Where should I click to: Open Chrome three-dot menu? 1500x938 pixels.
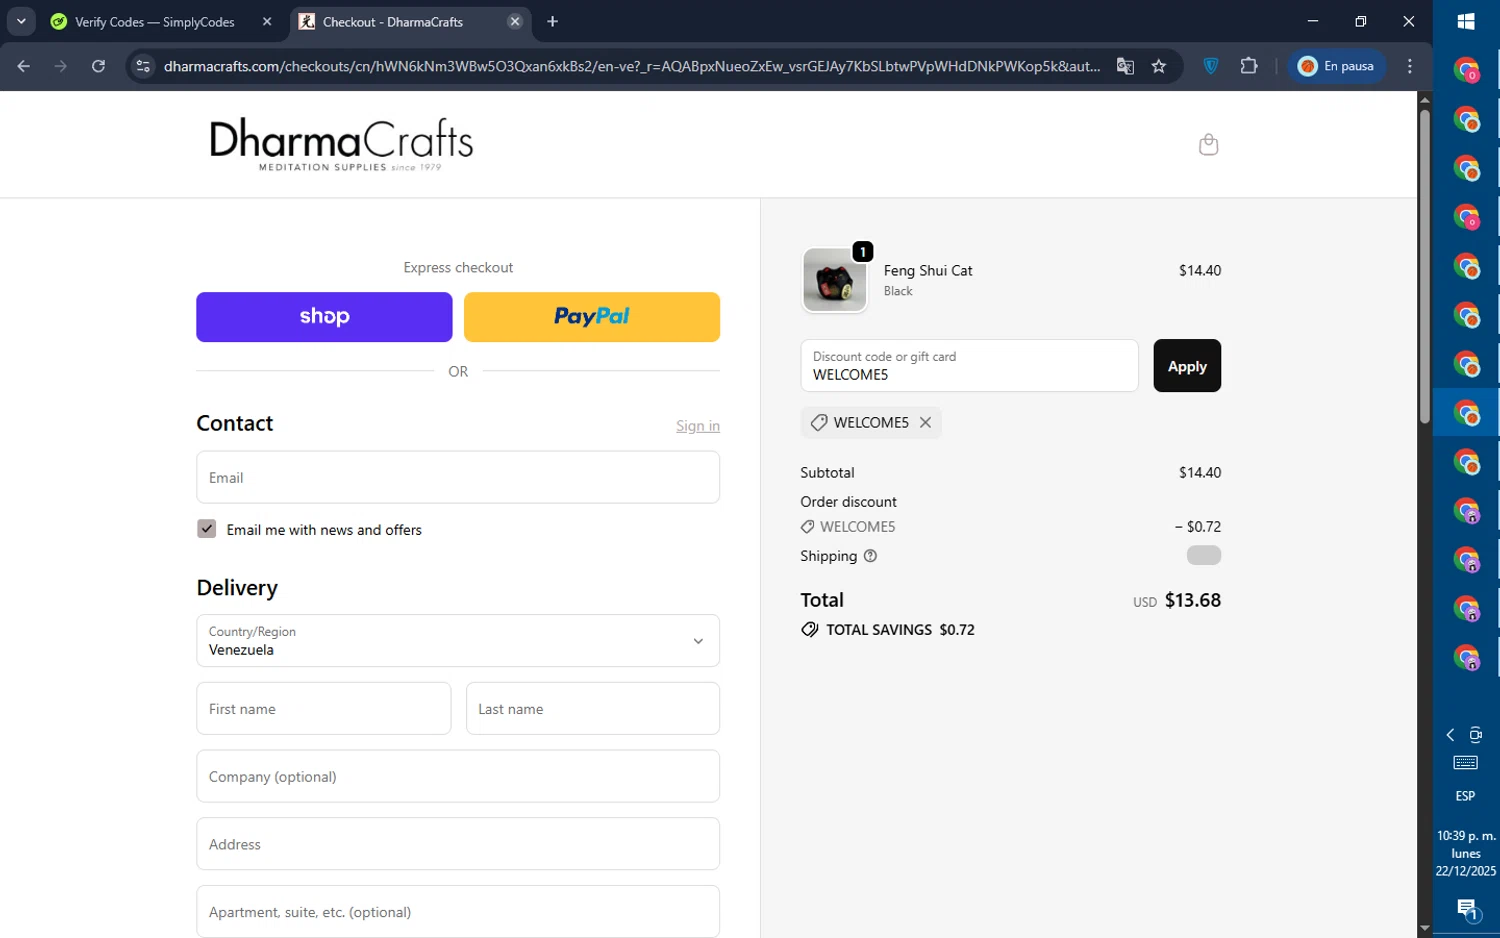point(1410,66)
